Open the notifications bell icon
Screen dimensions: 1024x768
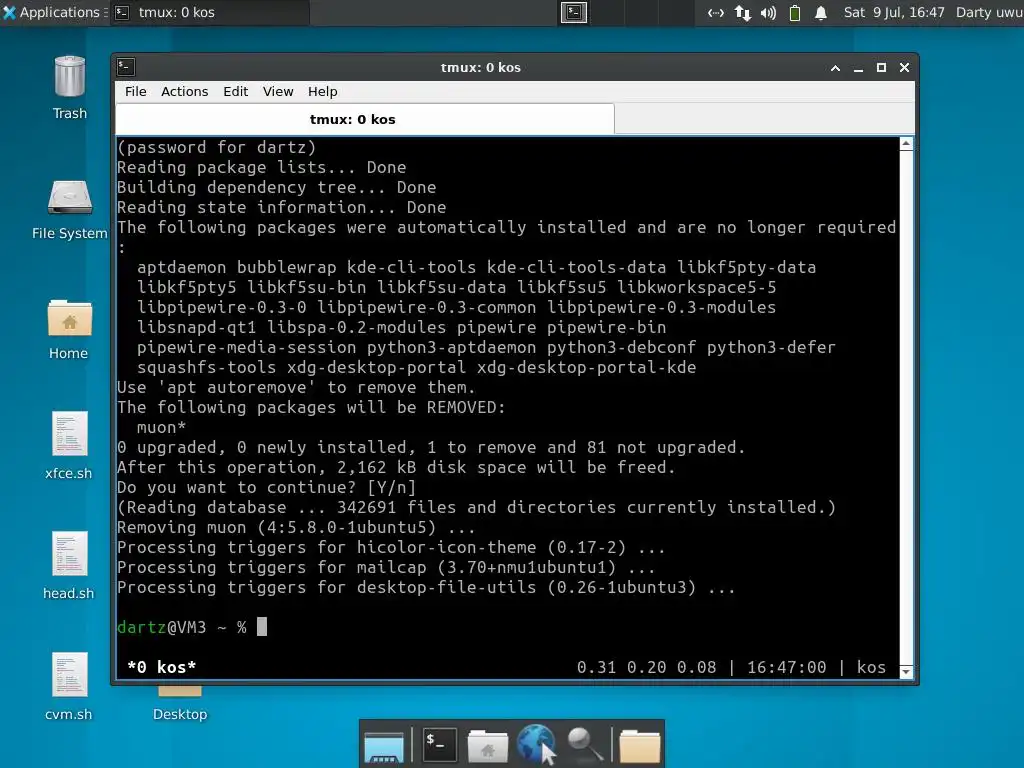[x=821, y=12]
